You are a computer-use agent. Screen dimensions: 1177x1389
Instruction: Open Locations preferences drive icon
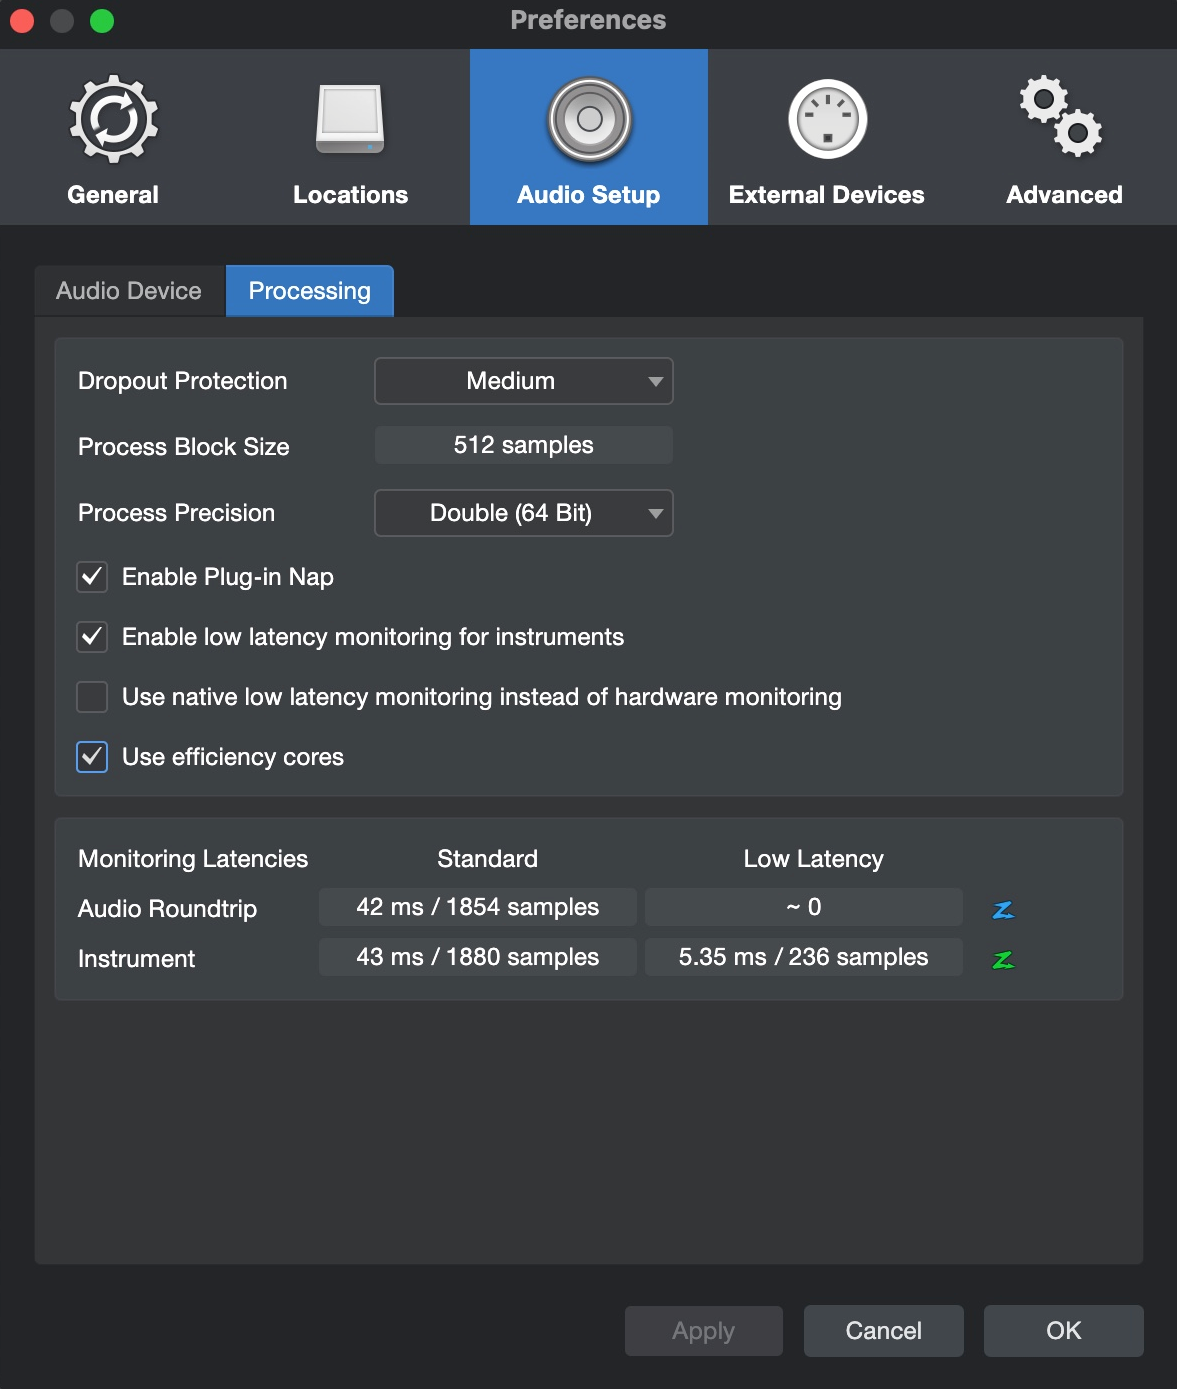coord(350,120)
